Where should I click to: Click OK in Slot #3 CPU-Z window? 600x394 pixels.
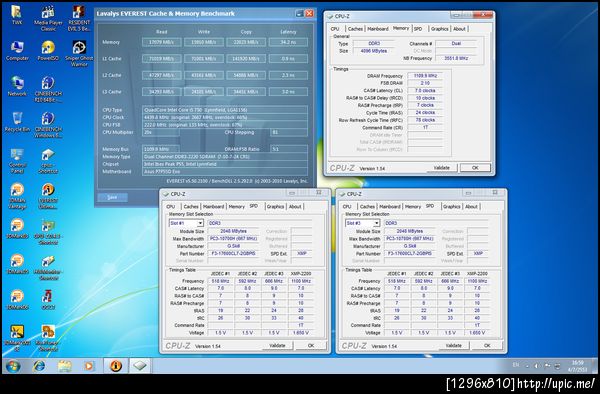[x=487, y=345]
